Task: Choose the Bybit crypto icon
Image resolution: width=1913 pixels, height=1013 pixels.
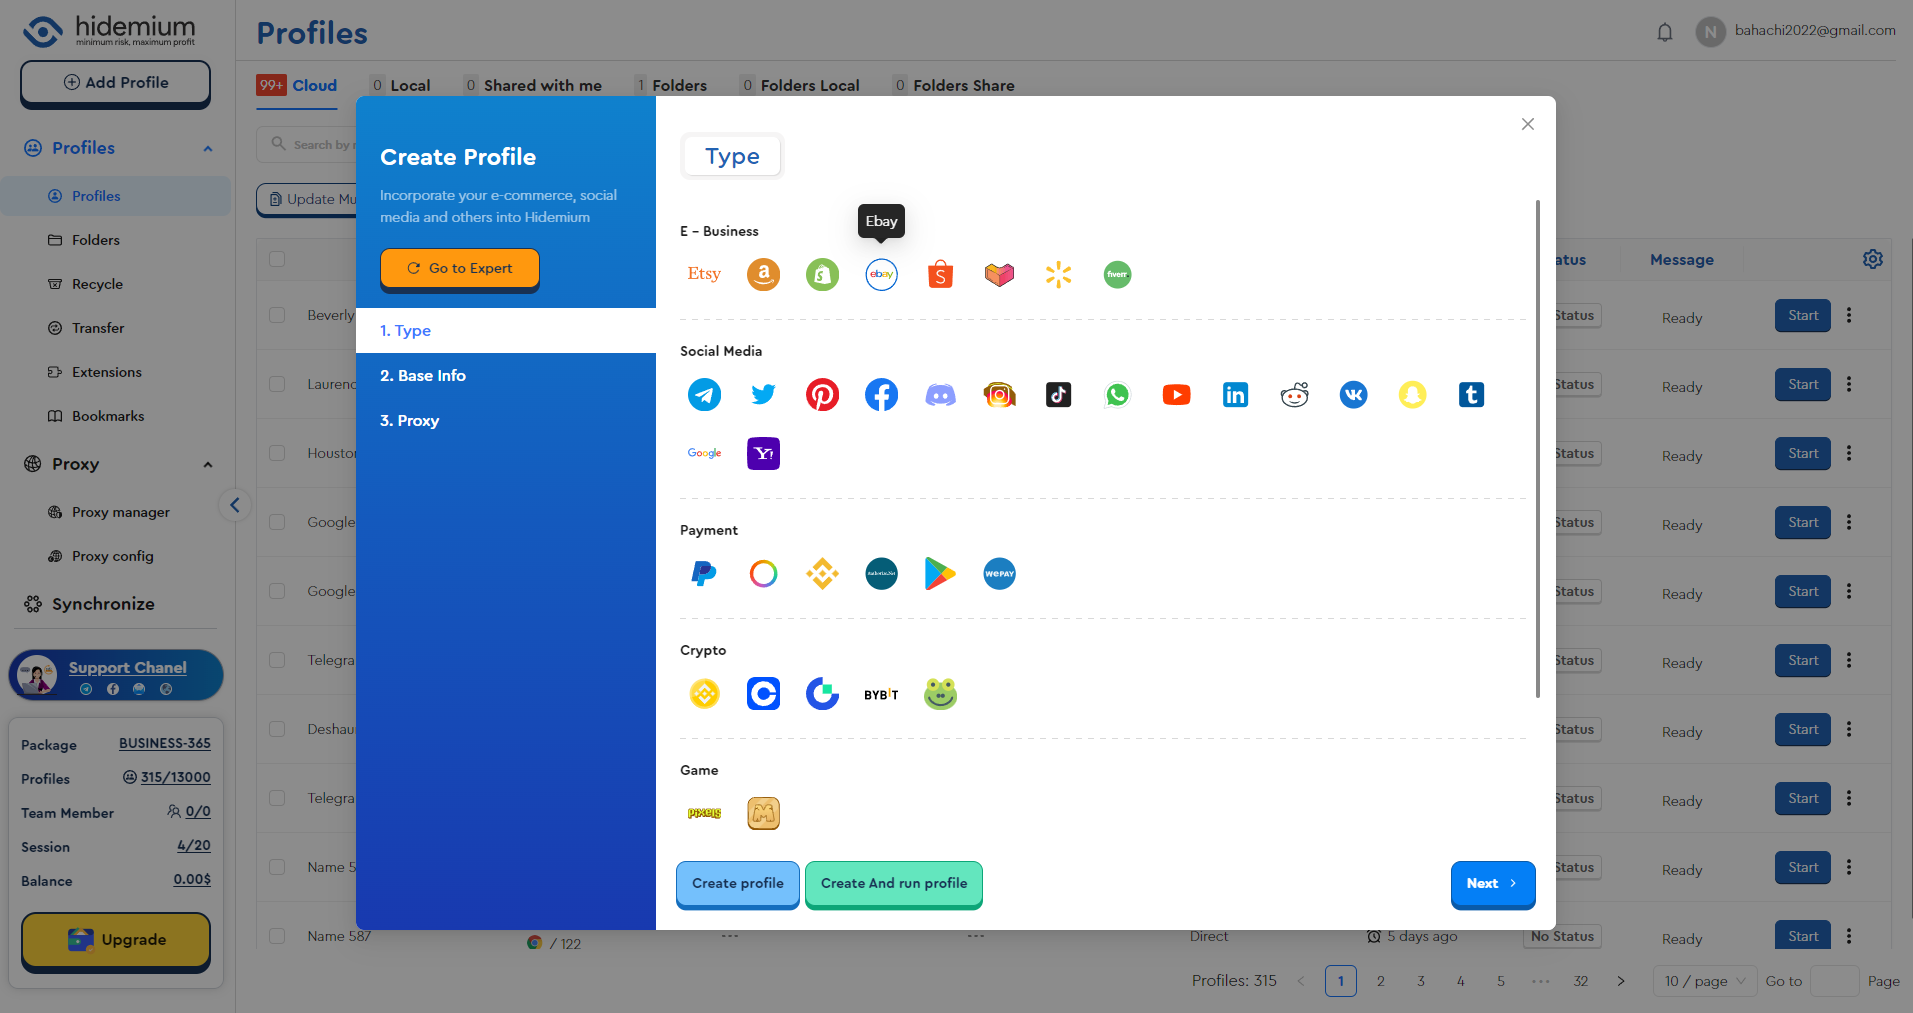Action: tap(881, 694)
